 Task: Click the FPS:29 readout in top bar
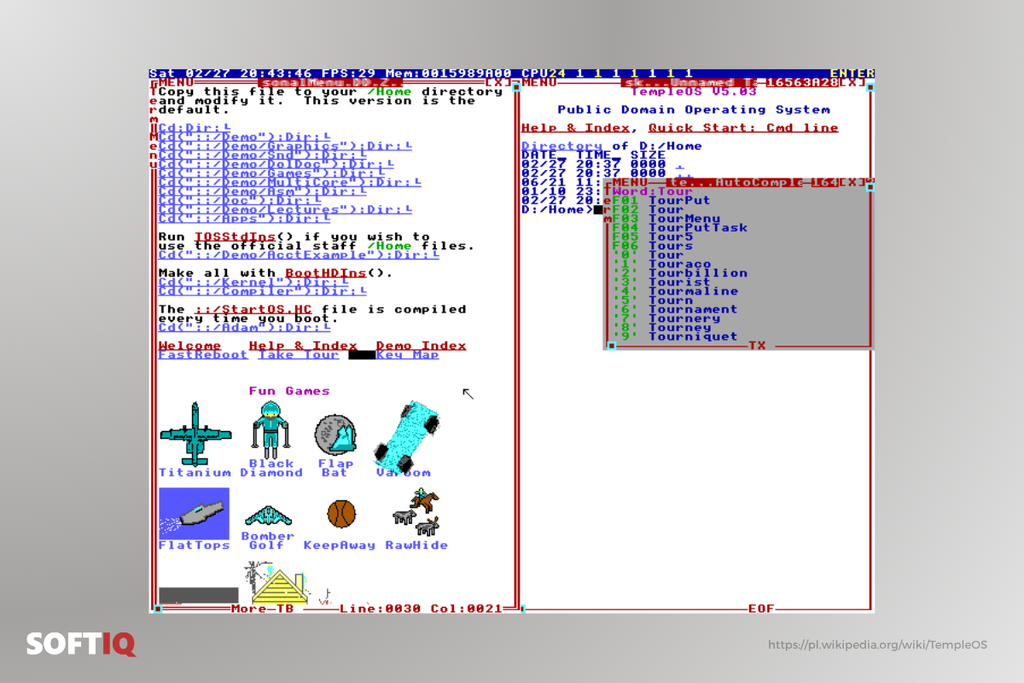click(x=349, y=73)
